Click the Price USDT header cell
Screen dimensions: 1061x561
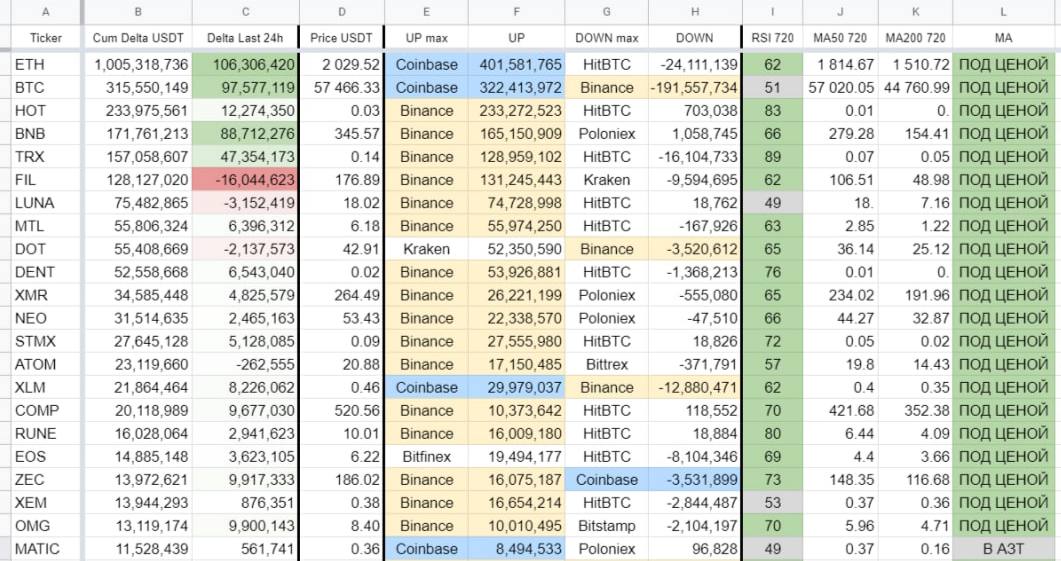coord(341,38)
